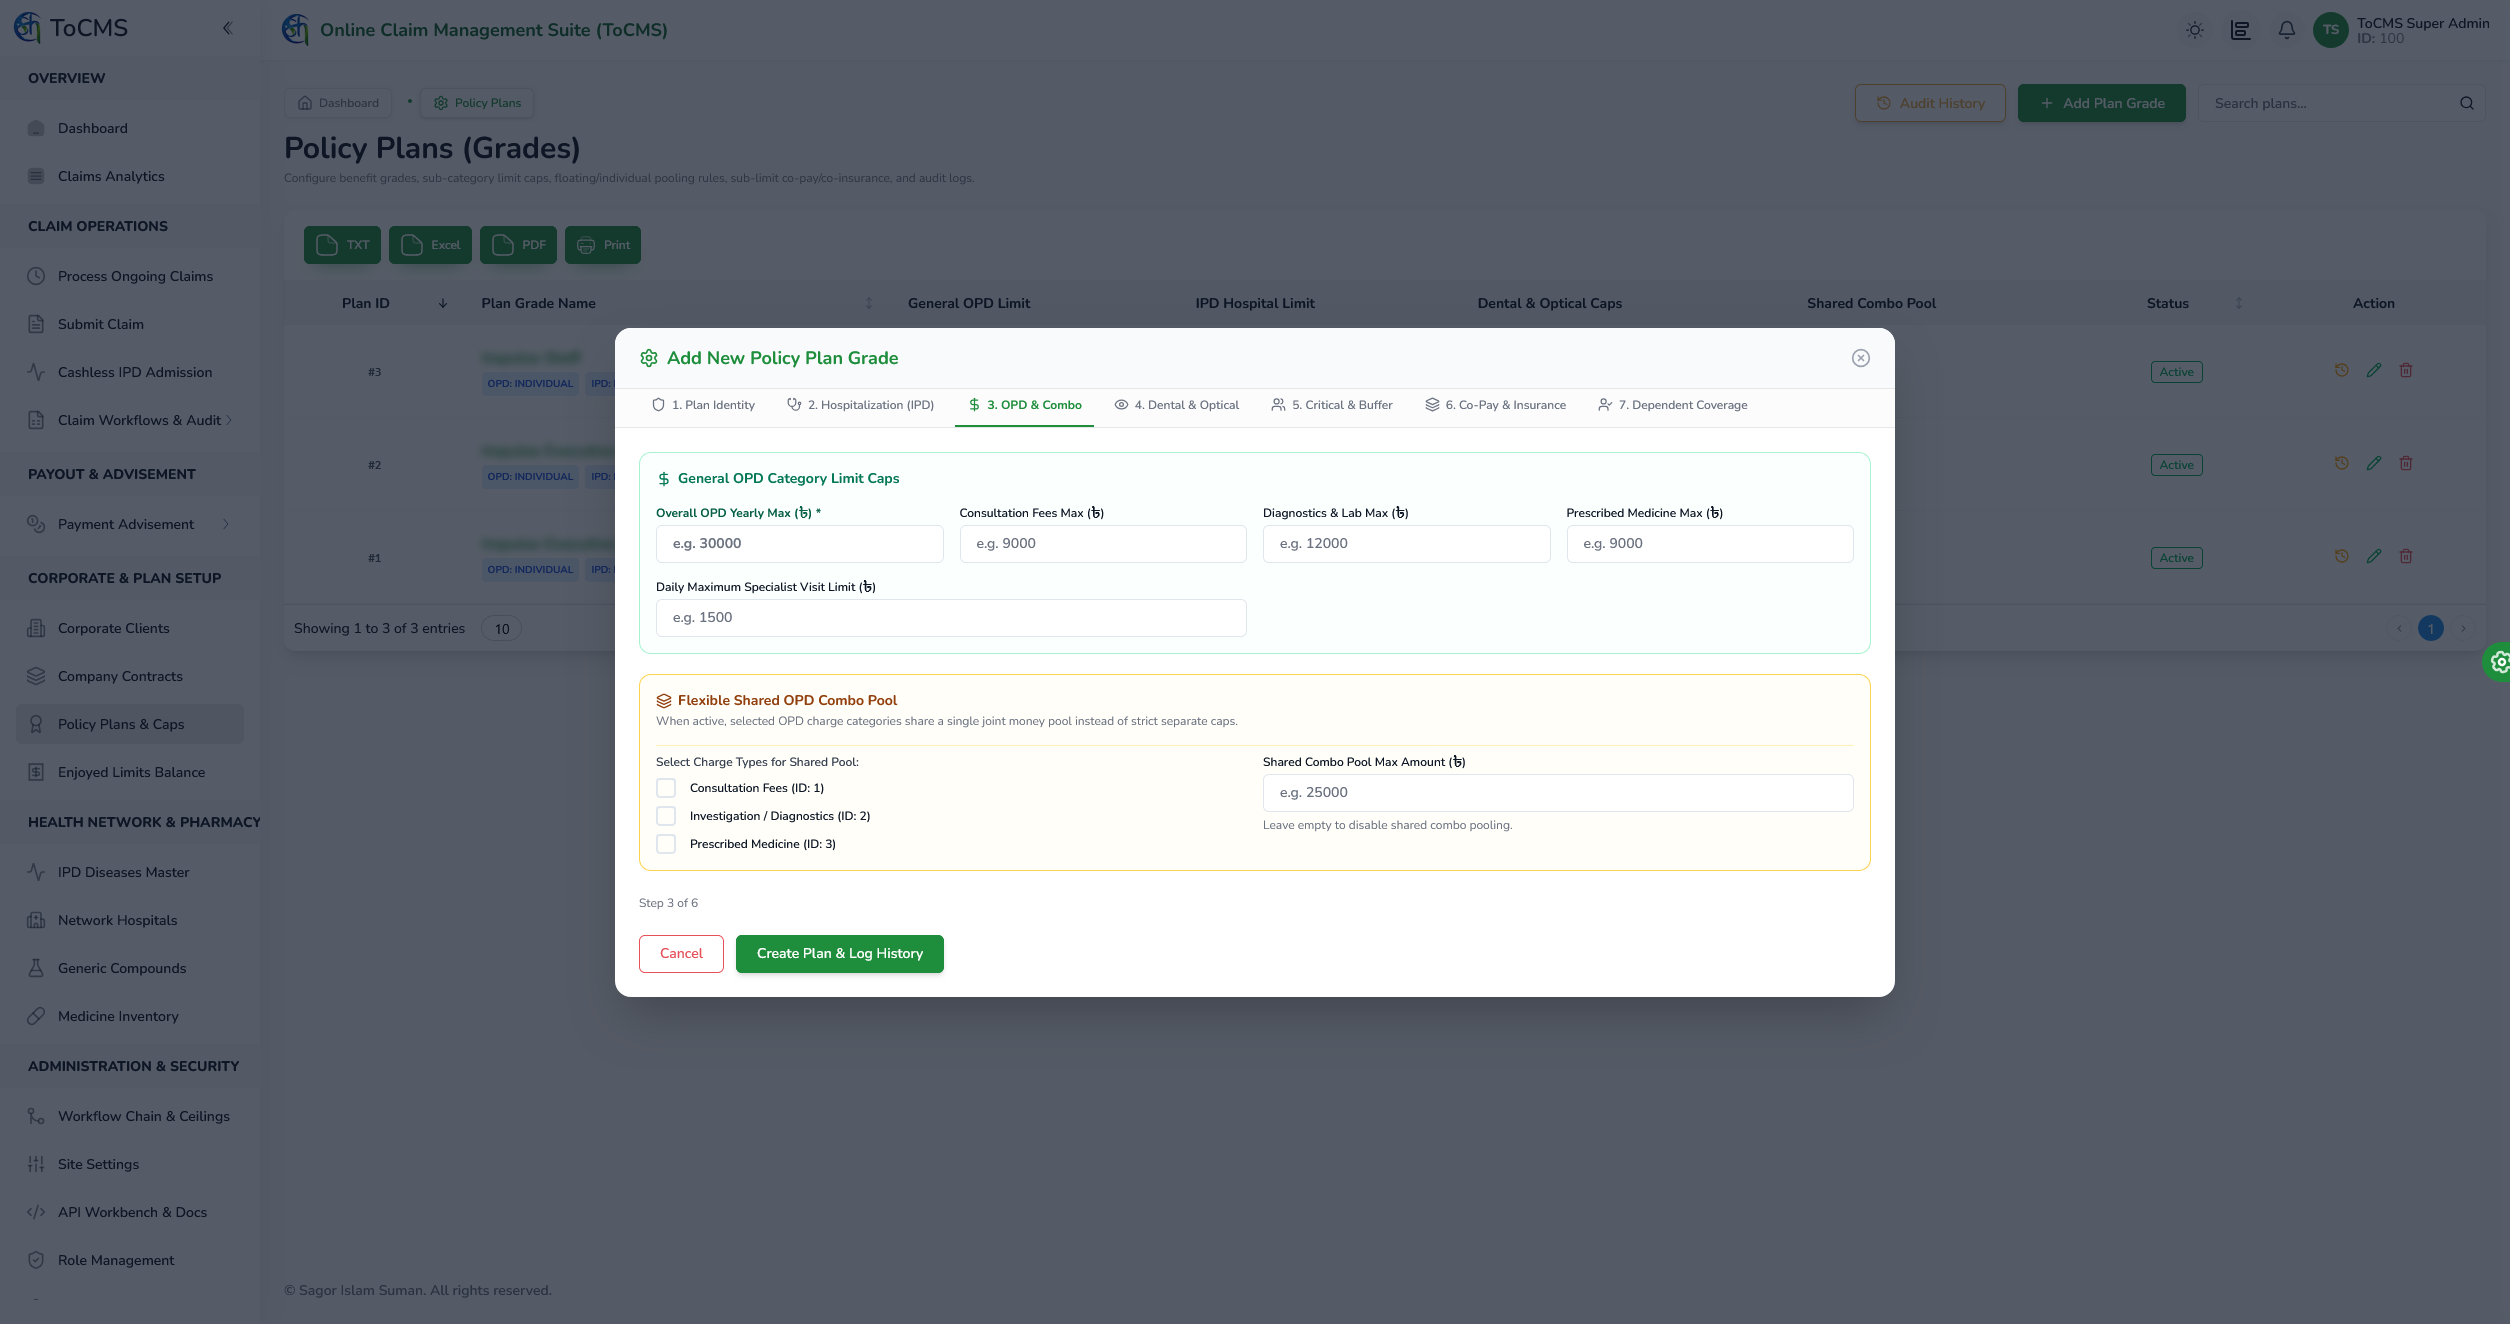This screenshot has height=1324, width=2510.
Task: Collapse the sidebar with double-chevron icon
Action: tap(227, 28)
